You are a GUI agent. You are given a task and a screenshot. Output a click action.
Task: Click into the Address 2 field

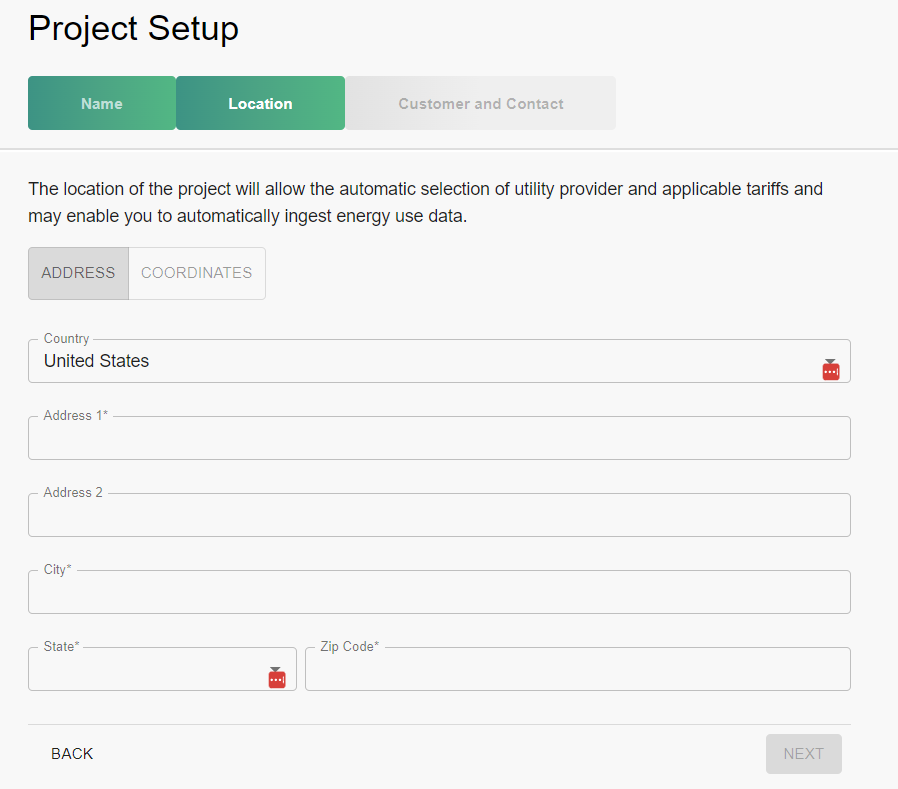tap(439, 517)
